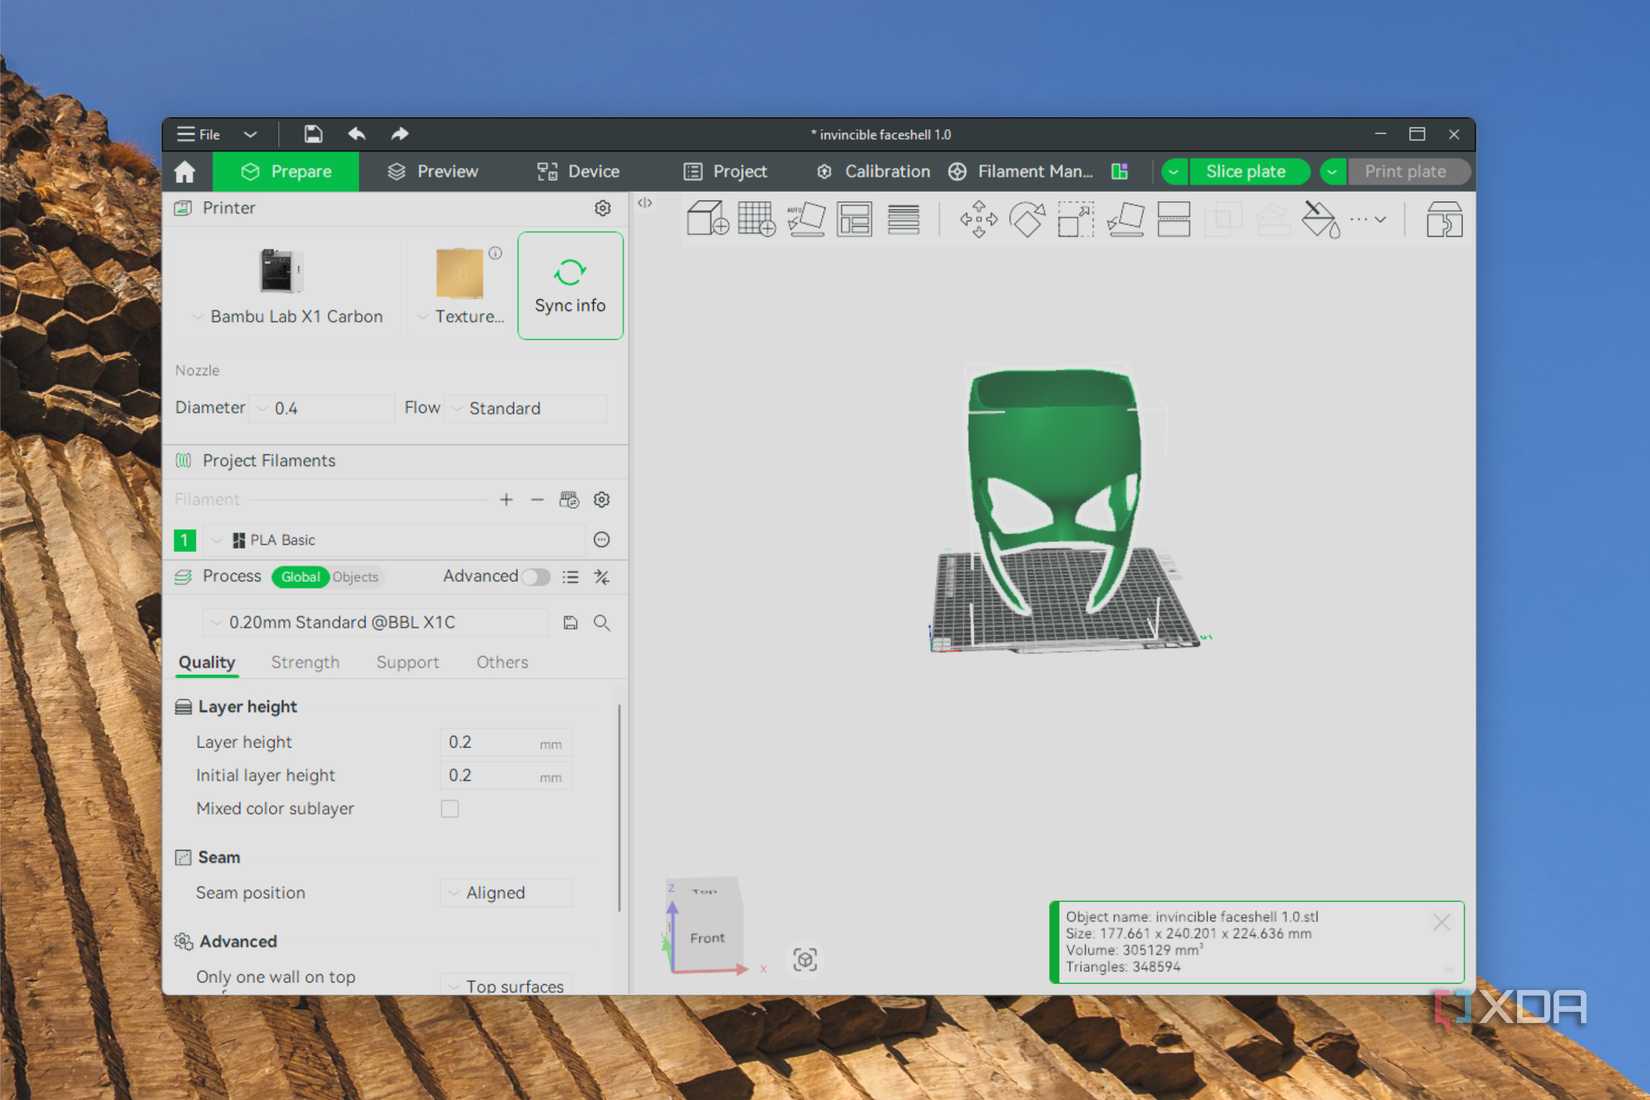This screenshot has height=1100, width=1650.
Task: Click the add filament plus icon
Action: coord(506,499)
